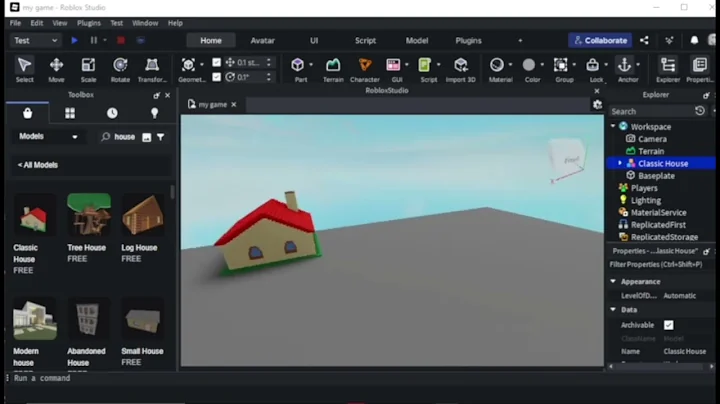This screenshot has width=720, height=404.
Task: Activate the Move tool
Action: click(56, 70)
